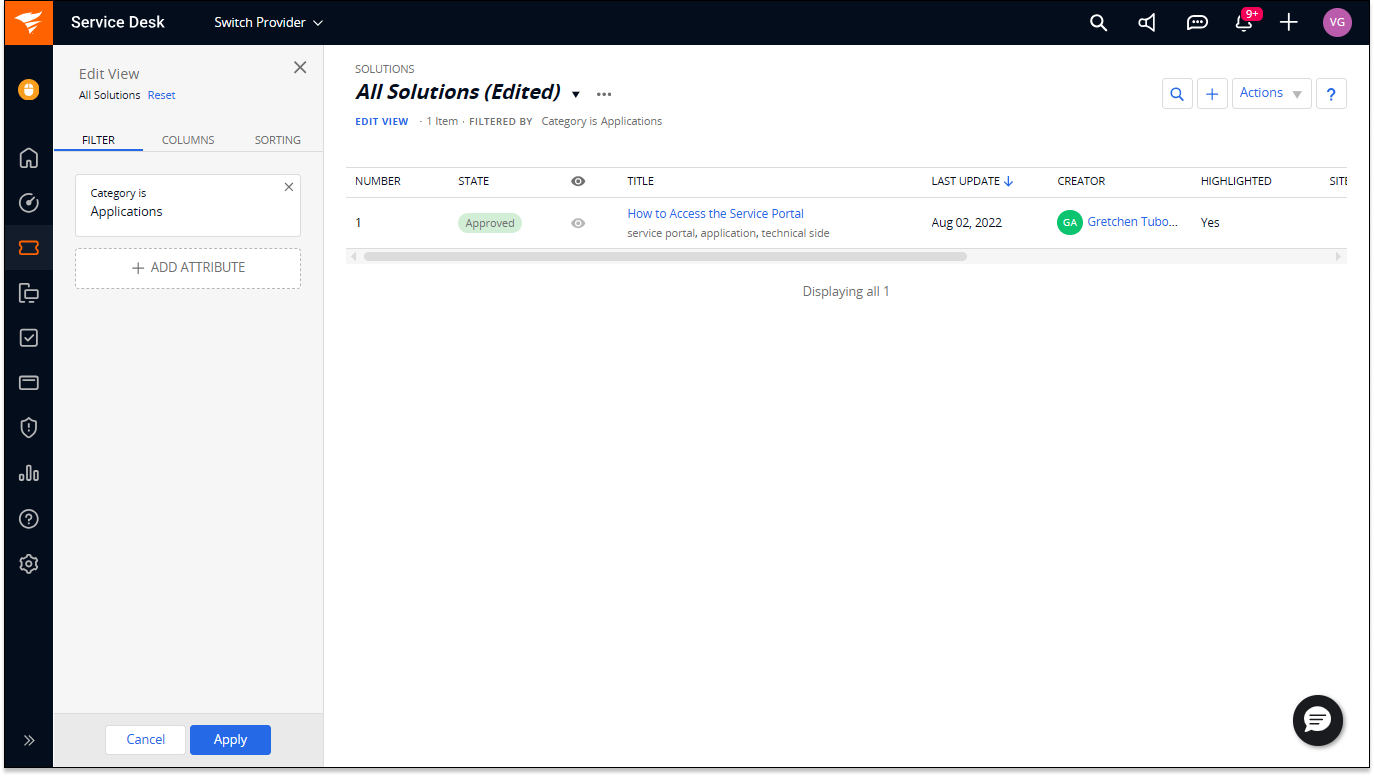Open the help button beside Actions
Image resolution: width=1374 pixels, height=776 pixels.
pos(1331,94)
